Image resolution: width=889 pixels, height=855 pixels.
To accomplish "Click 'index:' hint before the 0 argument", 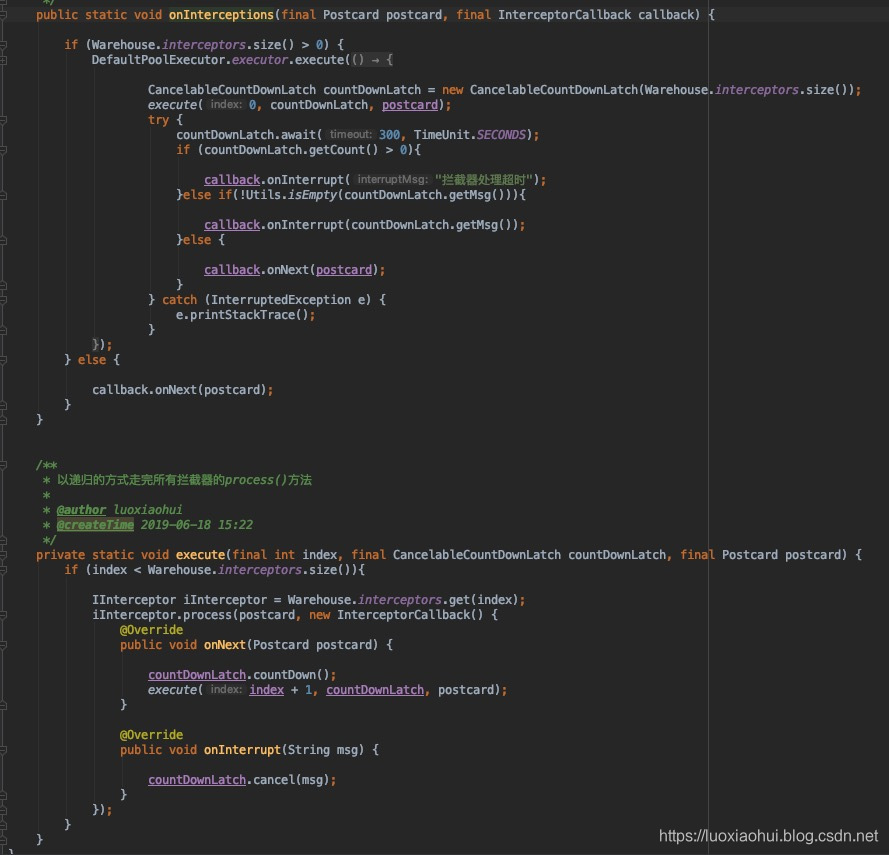I will tap(226, 104).
